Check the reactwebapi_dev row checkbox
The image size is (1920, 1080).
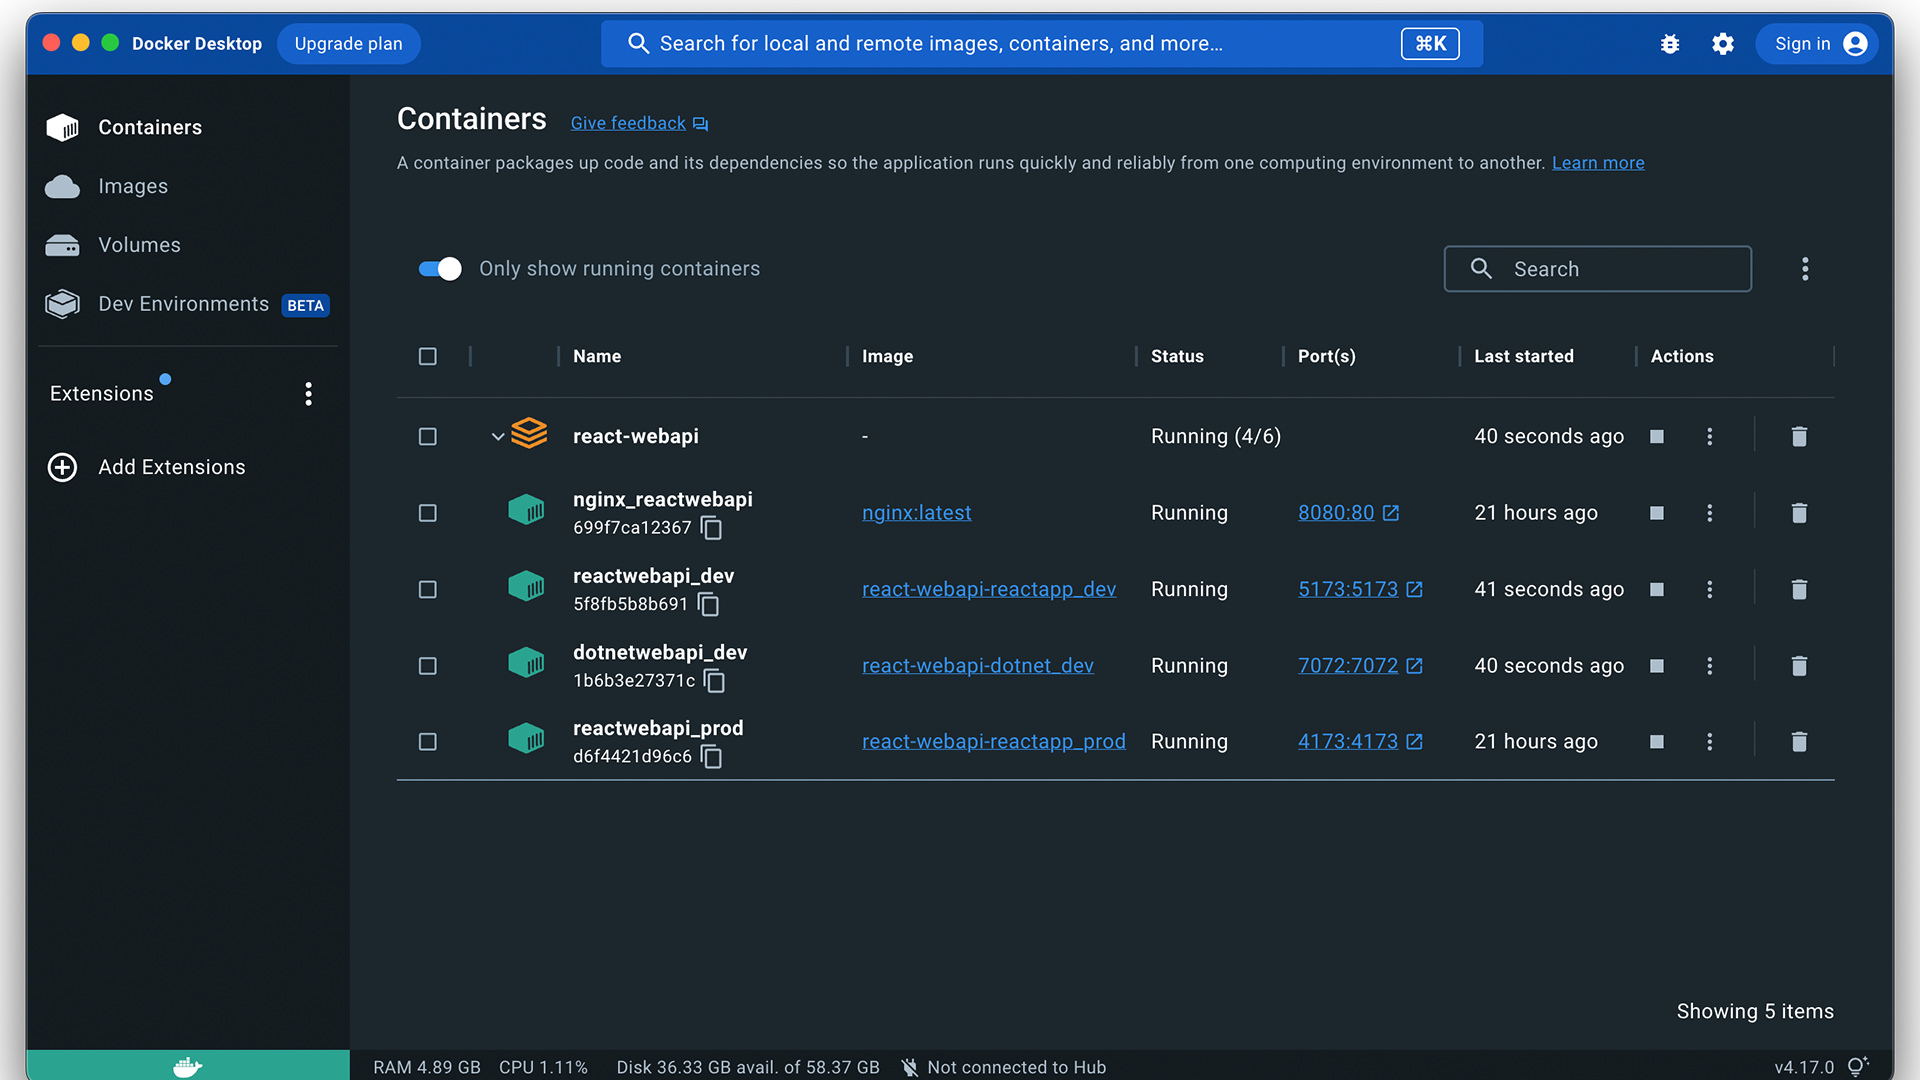(x=428, y=590)
